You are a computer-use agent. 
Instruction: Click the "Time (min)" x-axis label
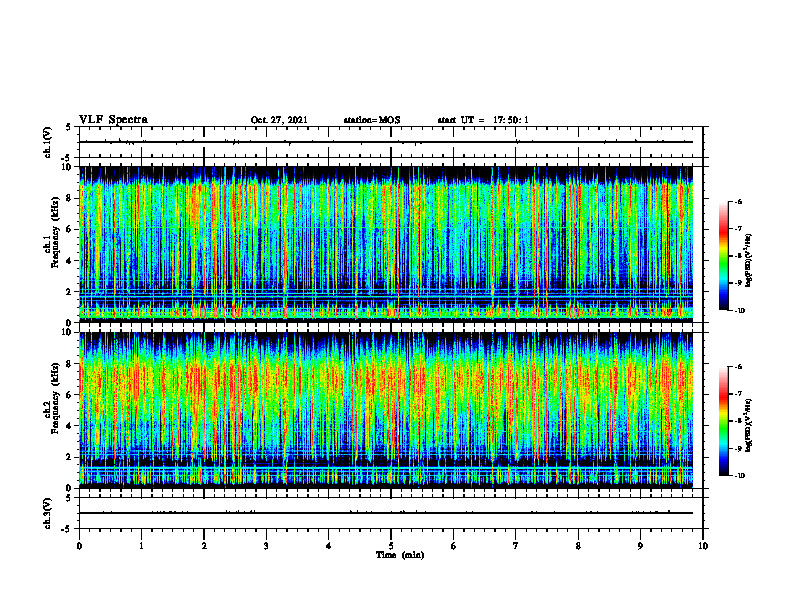pos(400,555)
